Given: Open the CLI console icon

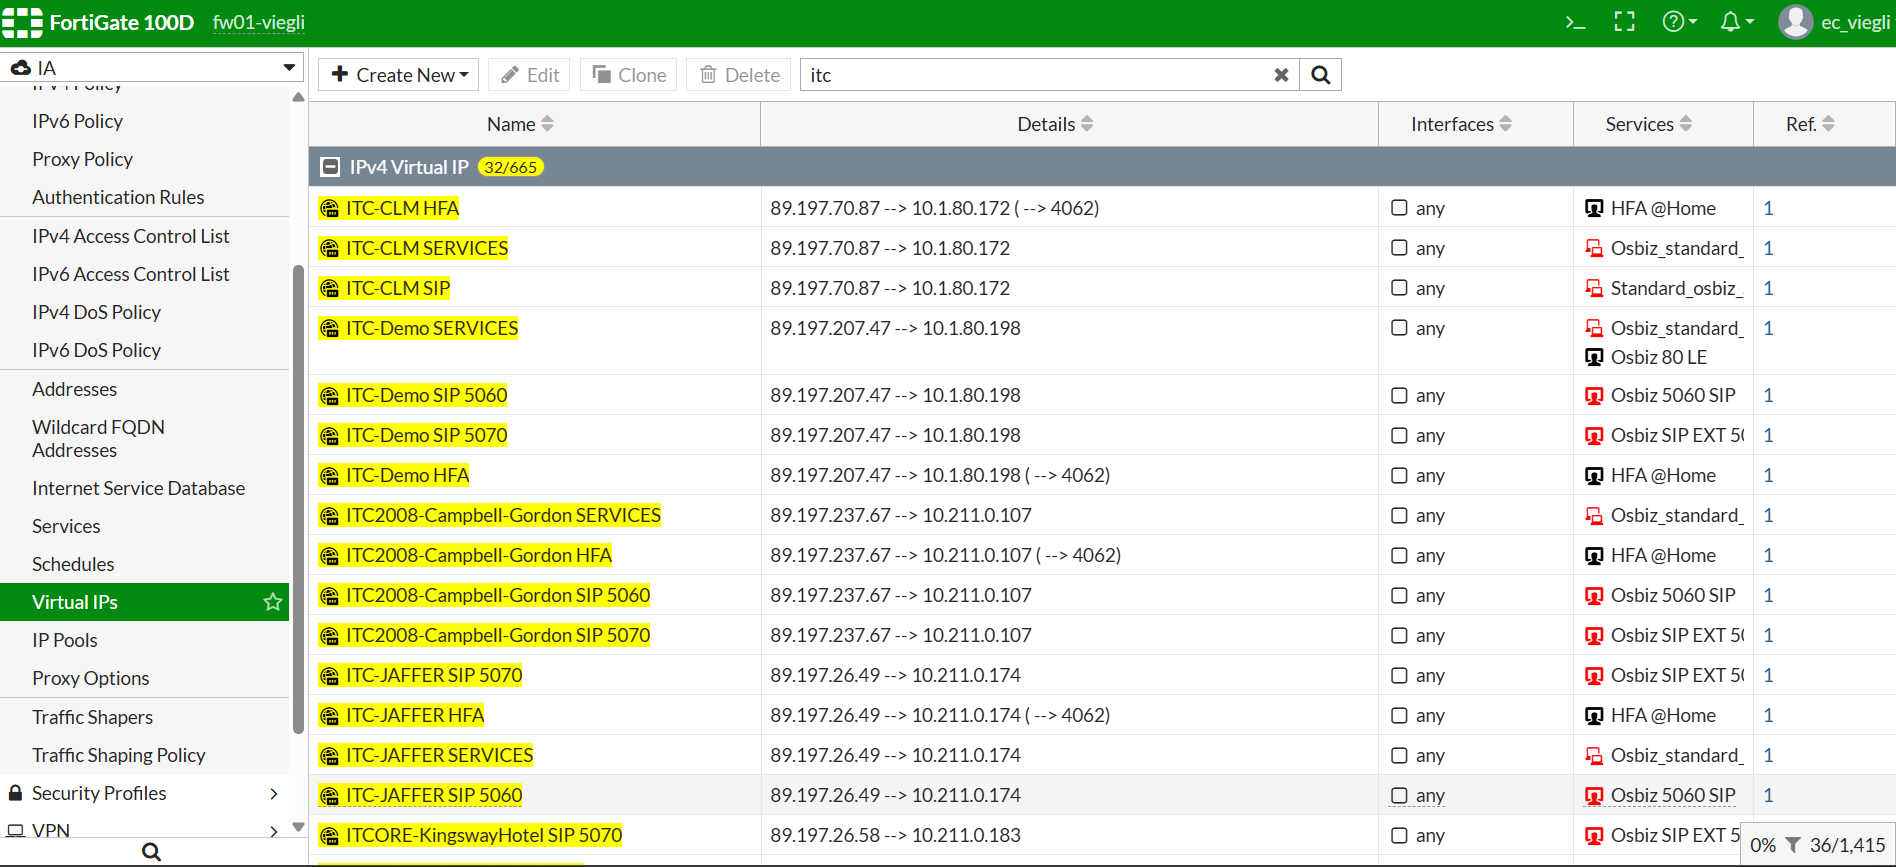Looking at the screenshot, I should tap(1576, 22).
